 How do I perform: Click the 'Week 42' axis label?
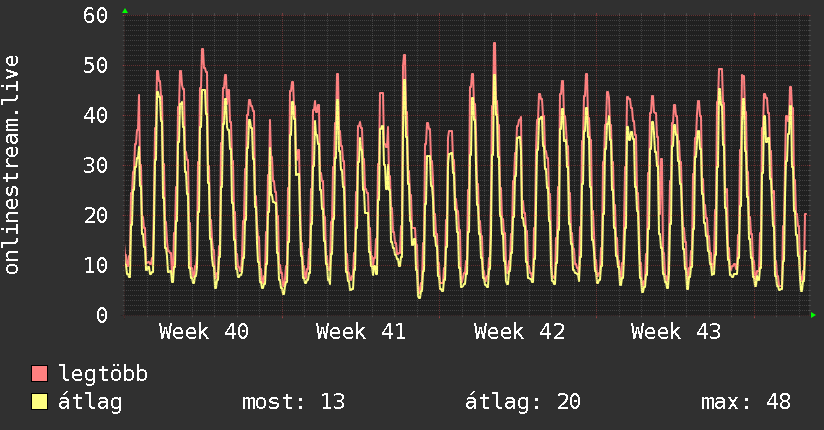(519, 332)
